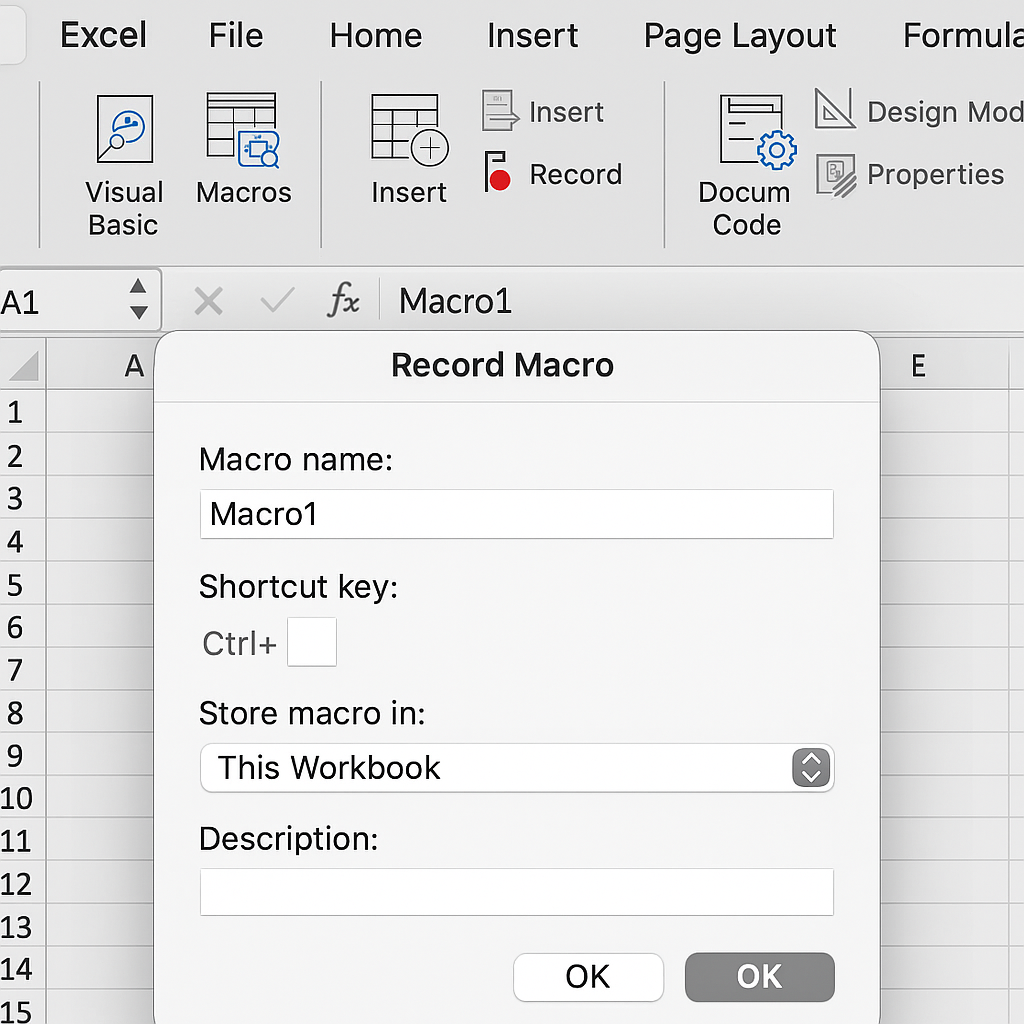Open Properties in the ribbon
Screen dimensions: 1024x1024
tap(910, 174)
